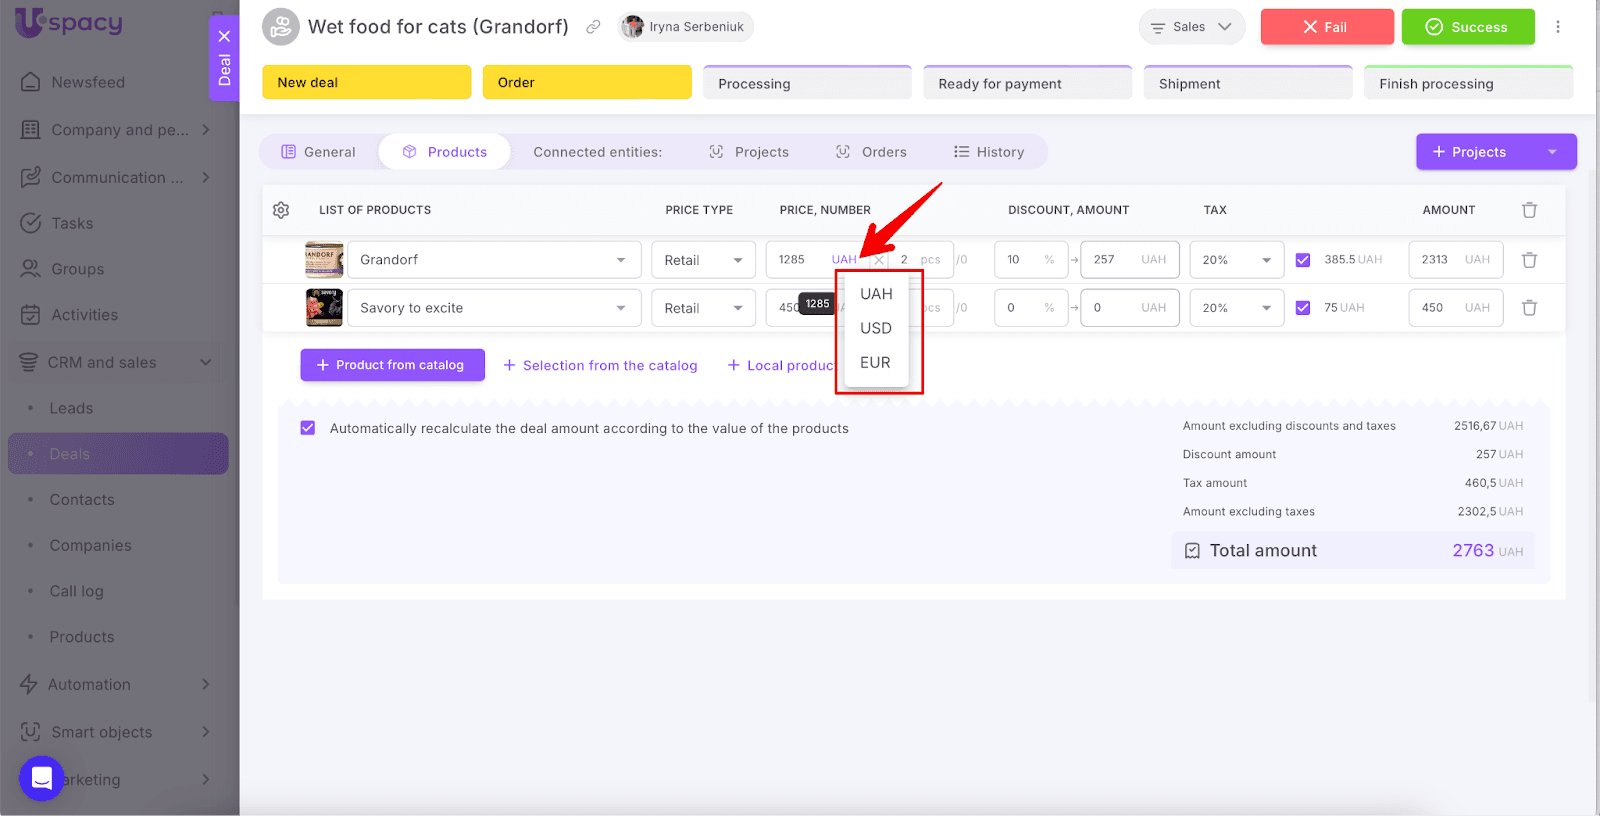Select USD from the currency list
1600x816 pixels.
tap(875, 328)
